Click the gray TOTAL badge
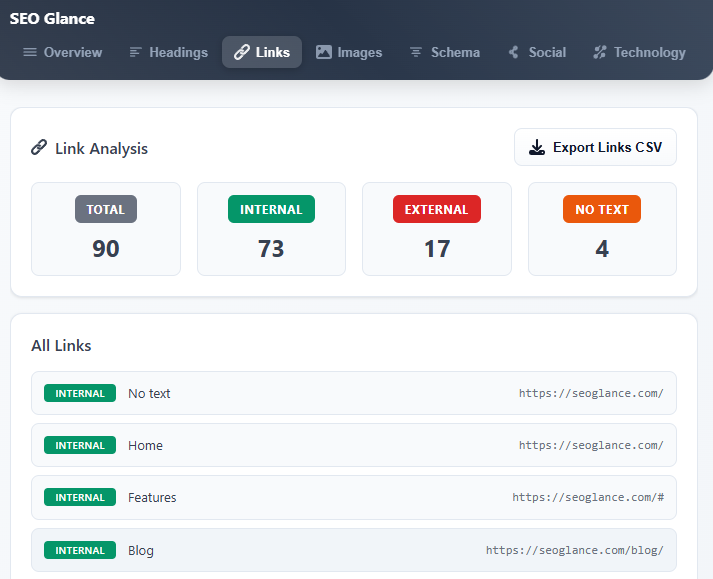713x579 pixels. (106, 209)
